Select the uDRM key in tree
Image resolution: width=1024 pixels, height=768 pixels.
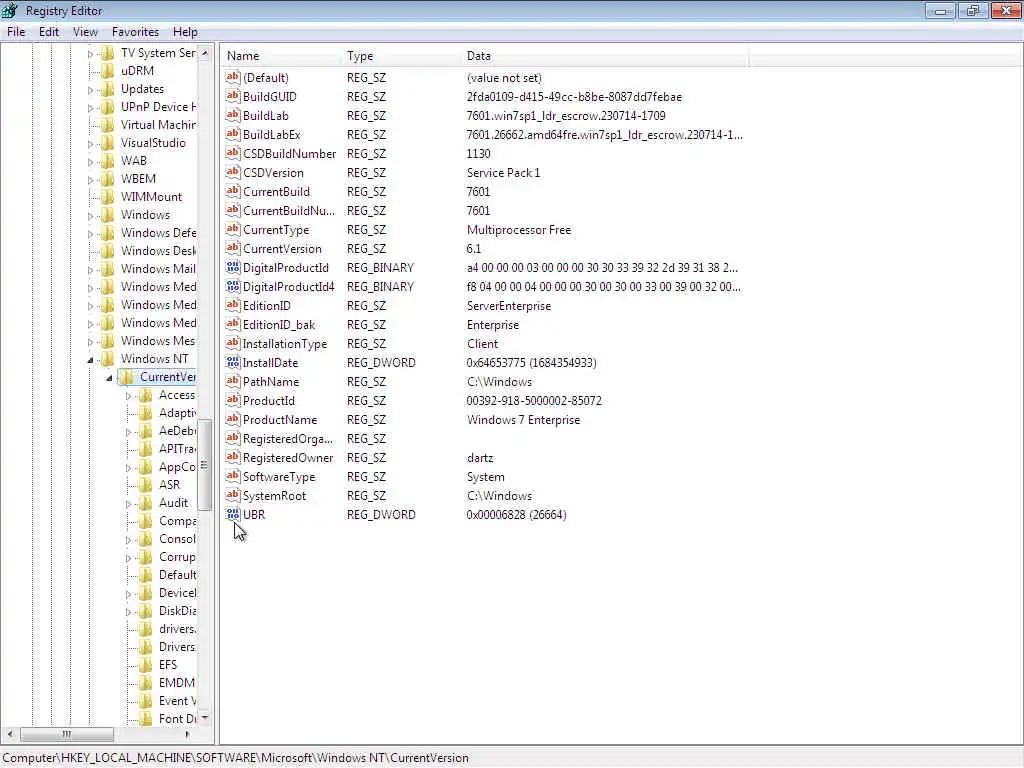pyautogui.click(x=137, y=71)
